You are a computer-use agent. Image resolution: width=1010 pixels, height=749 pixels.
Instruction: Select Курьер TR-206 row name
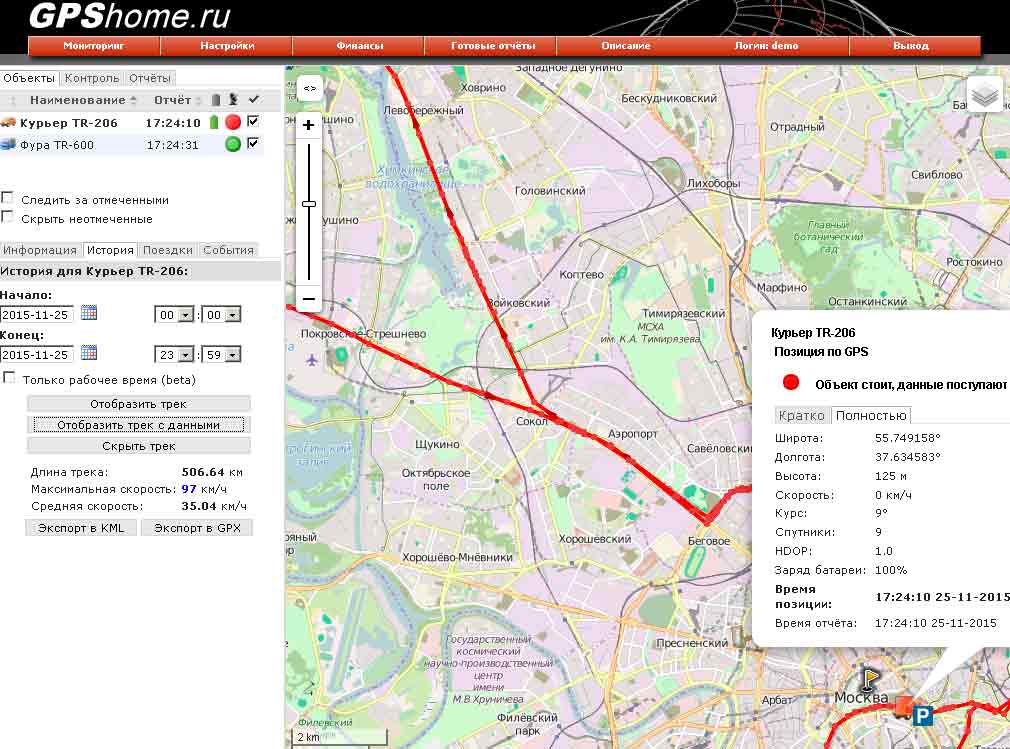(69, 122)
